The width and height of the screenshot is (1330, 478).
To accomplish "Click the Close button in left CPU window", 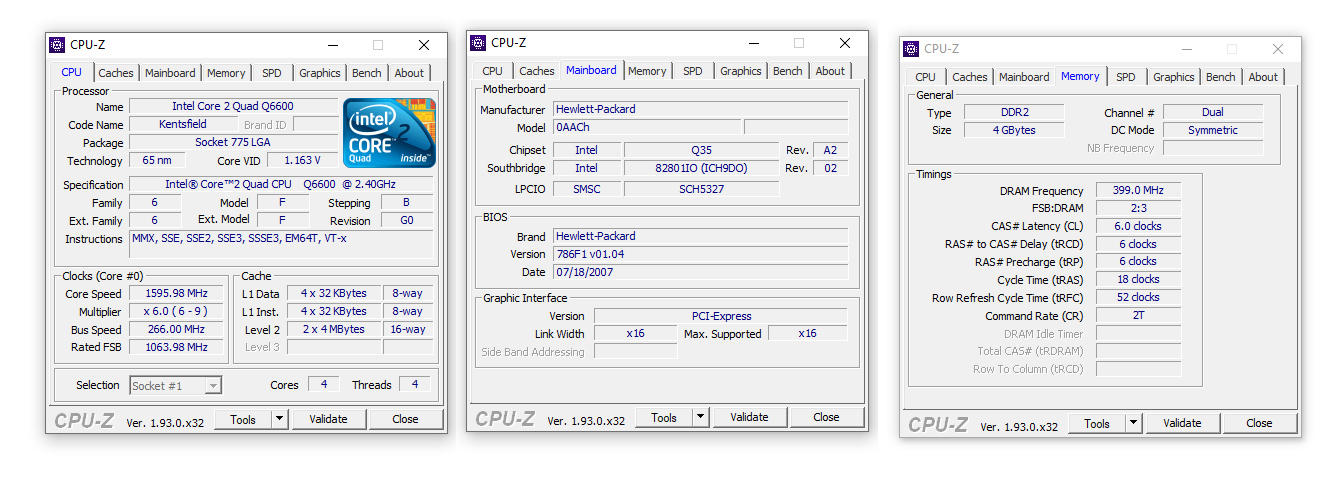I will pos(406,420).
